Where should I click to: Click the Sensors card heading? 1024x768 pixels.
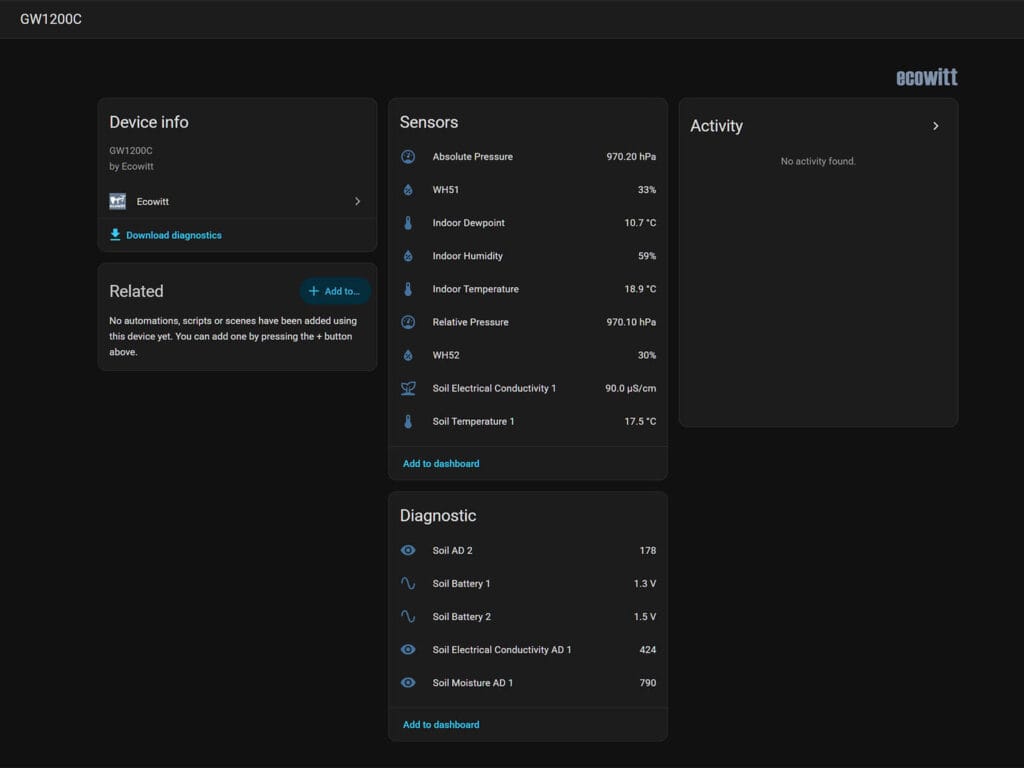[x=428, y=122]
